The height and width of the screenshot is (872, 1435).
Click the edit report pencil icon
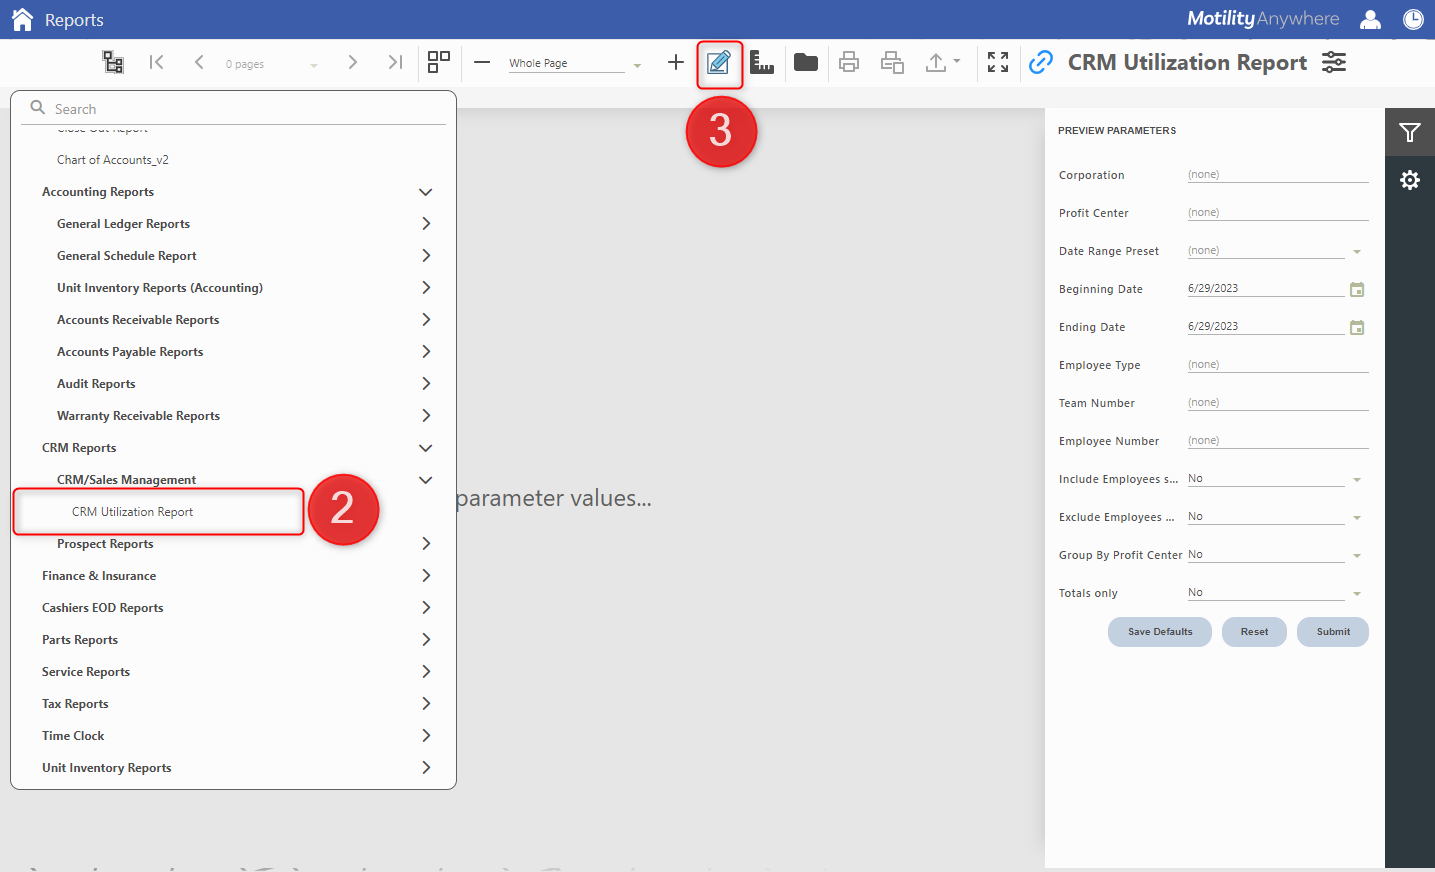click(x=718, y=63)
